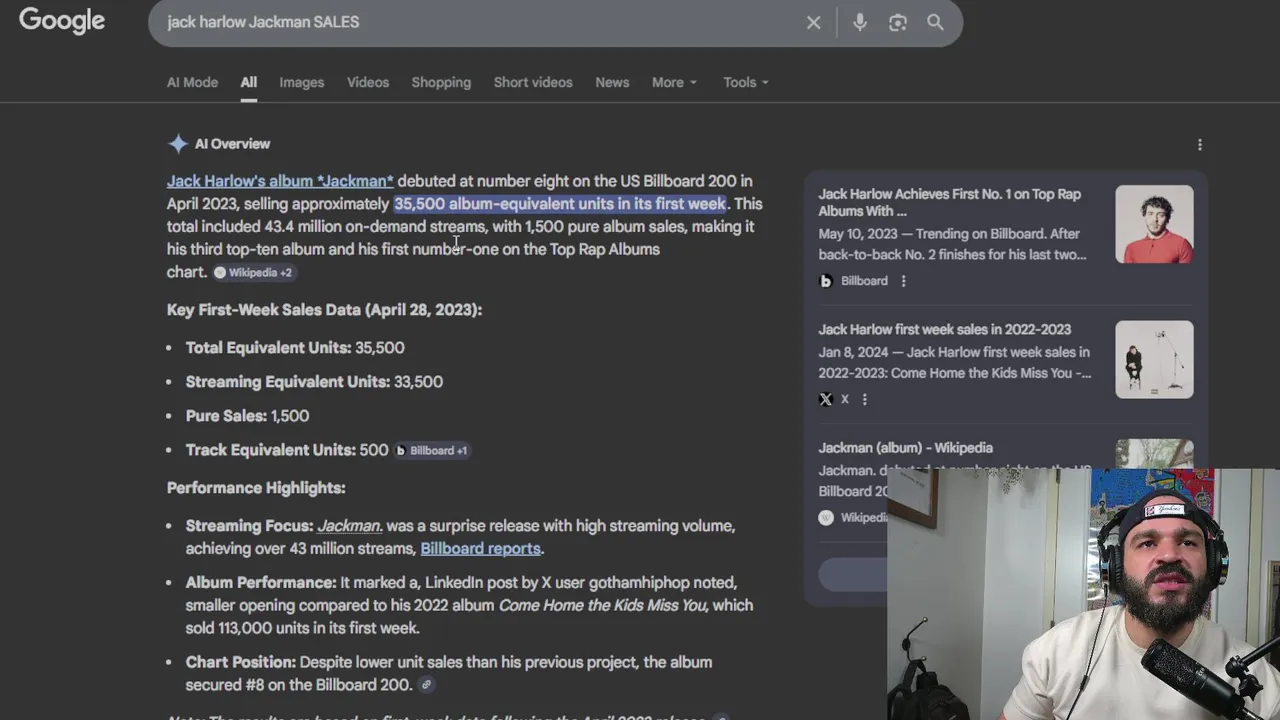Open the Videos tab

[x=368, y=82]
